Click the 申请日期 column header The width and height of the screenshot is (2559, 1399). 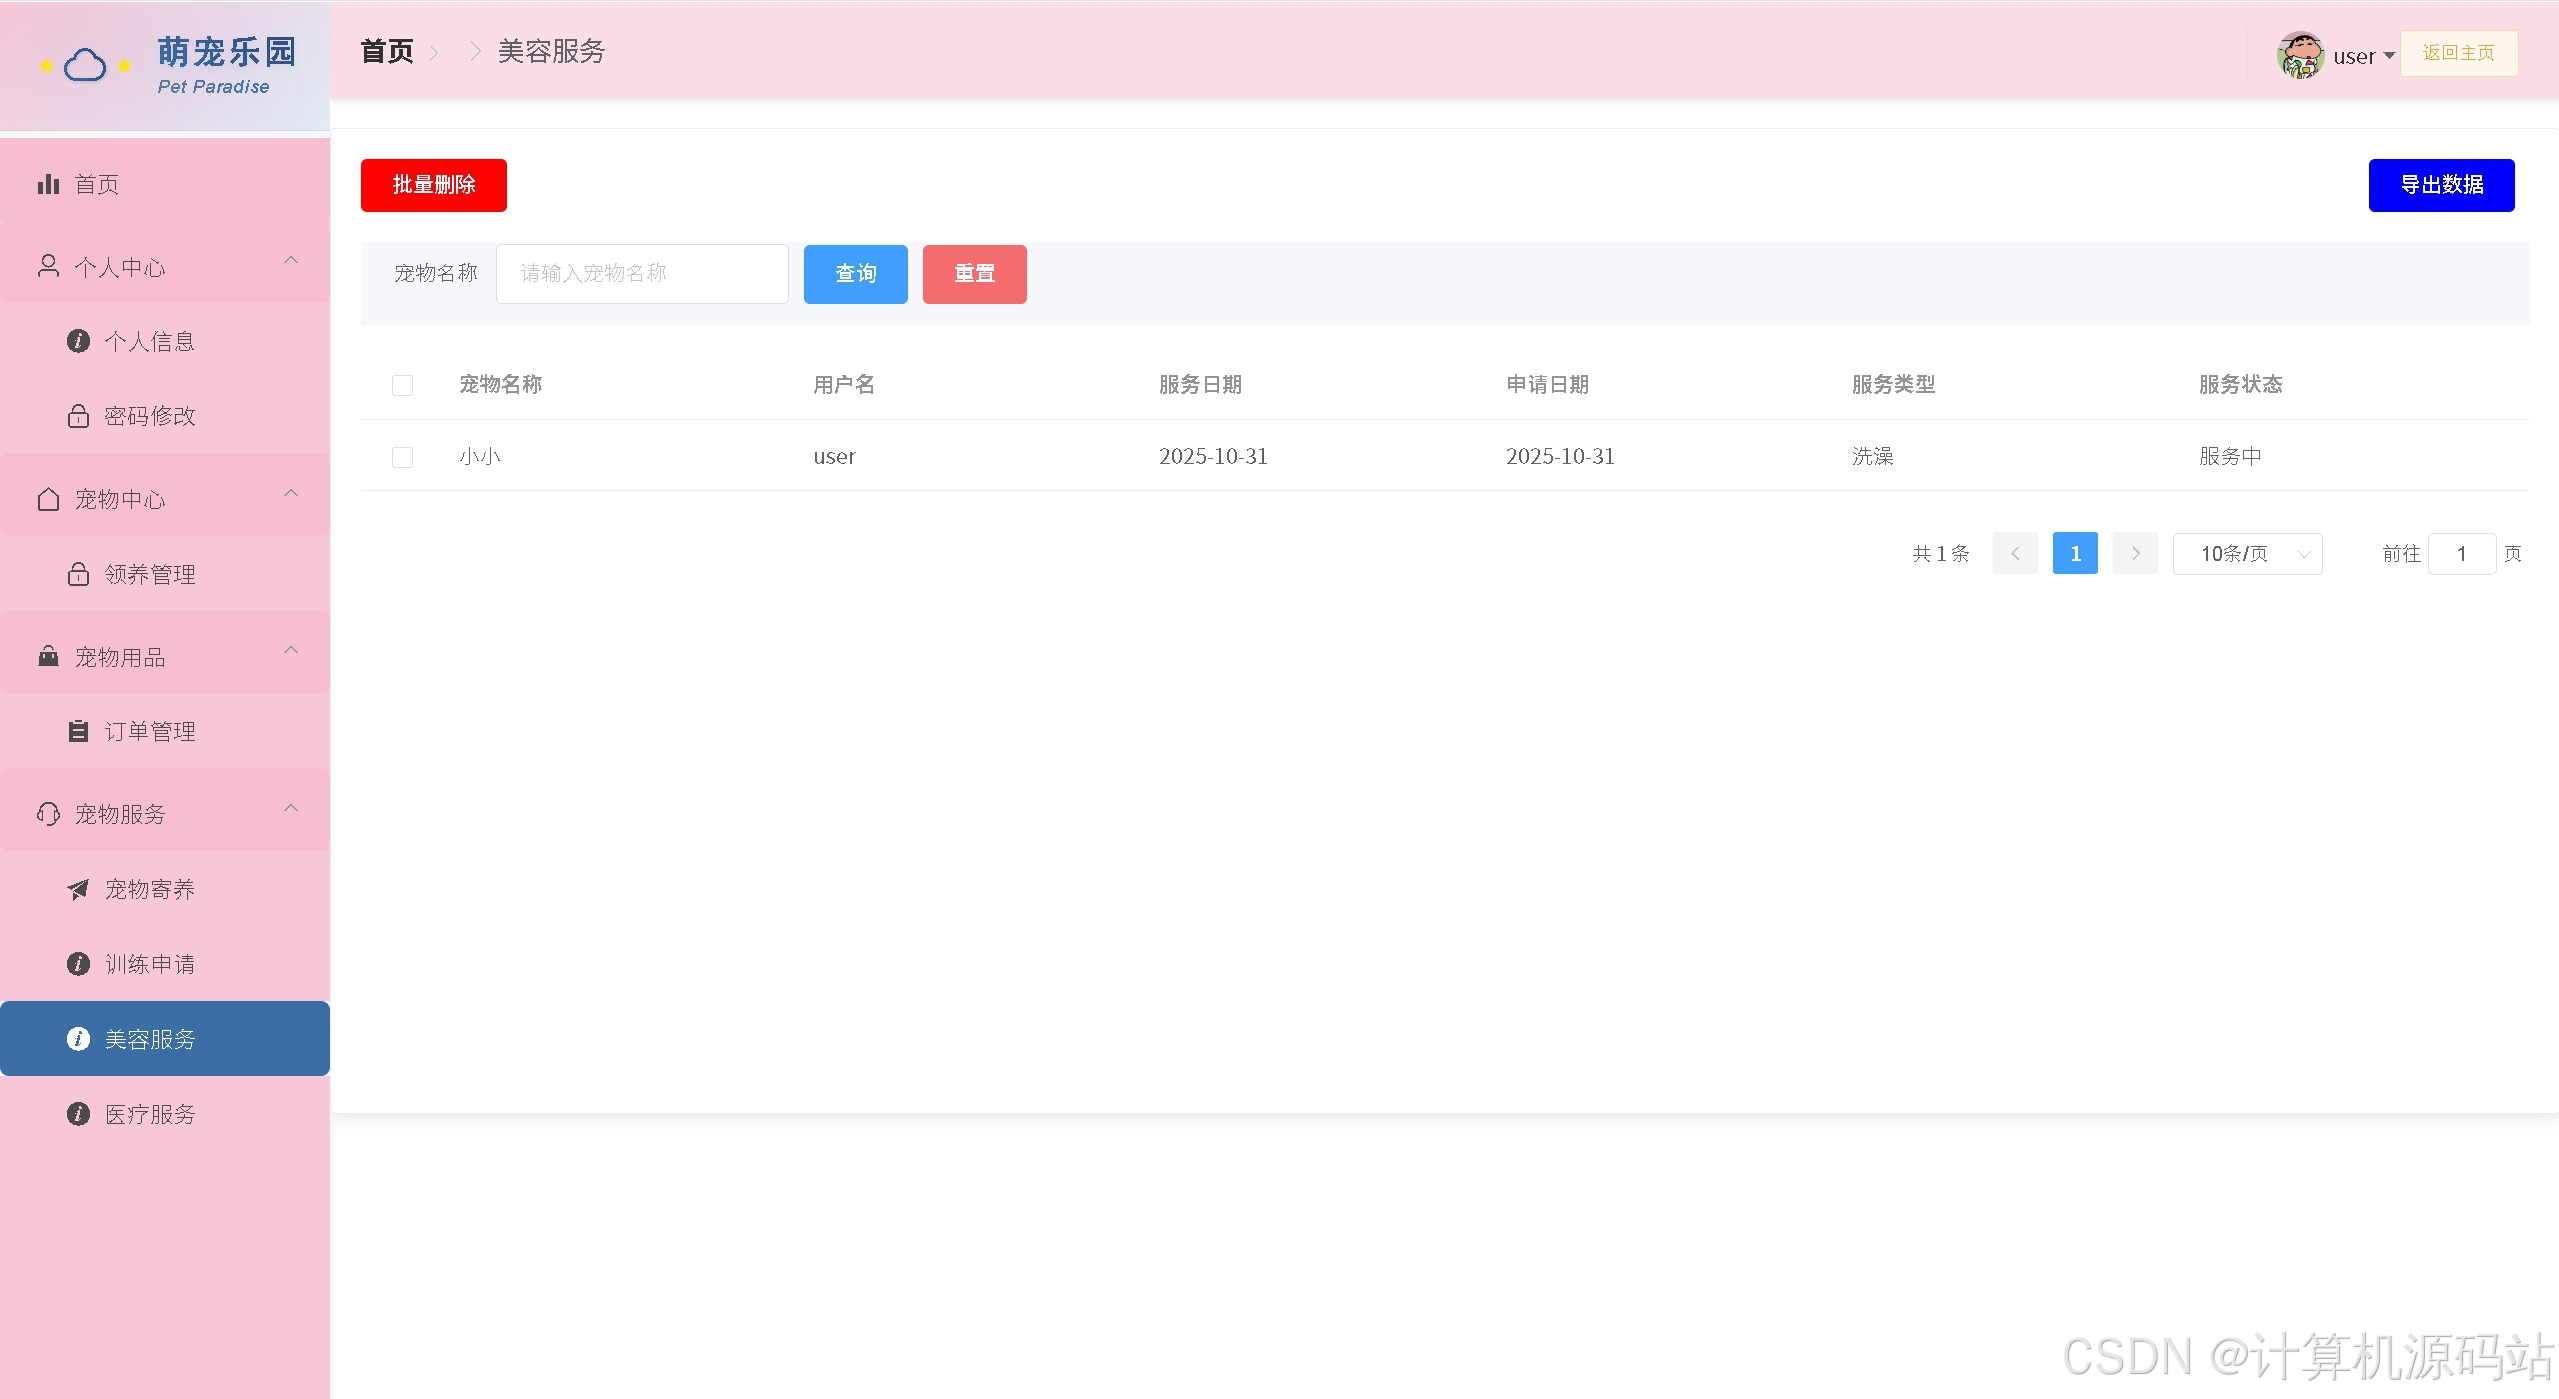click(x=1547, y=385)
